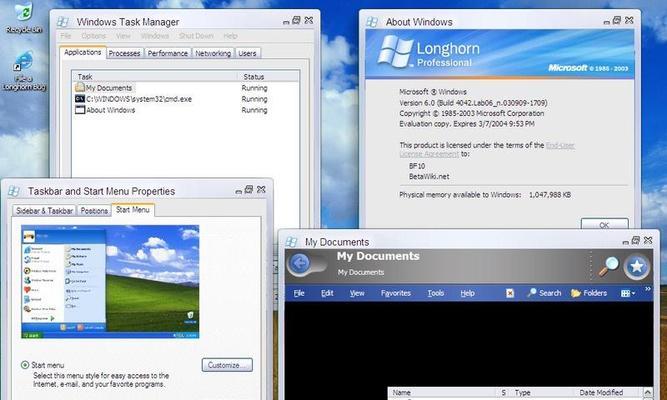Click the Customize button
The width and height of the screenshot is (667, 400).
(227, 365)
